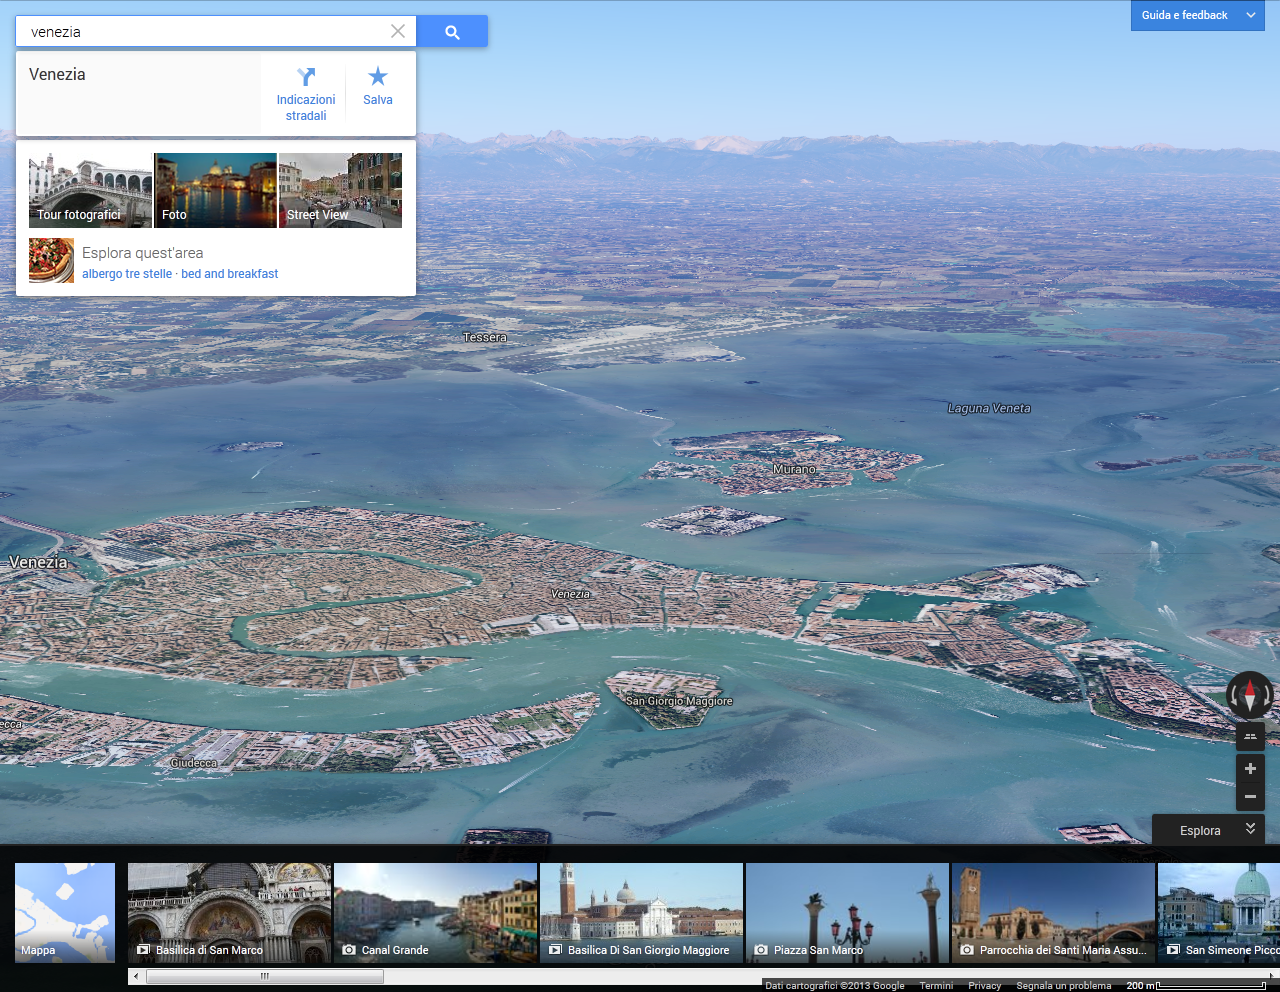1280x992 pixels.
Task: Switch to Mappa view thumbnail
Action: pos(65,912)
